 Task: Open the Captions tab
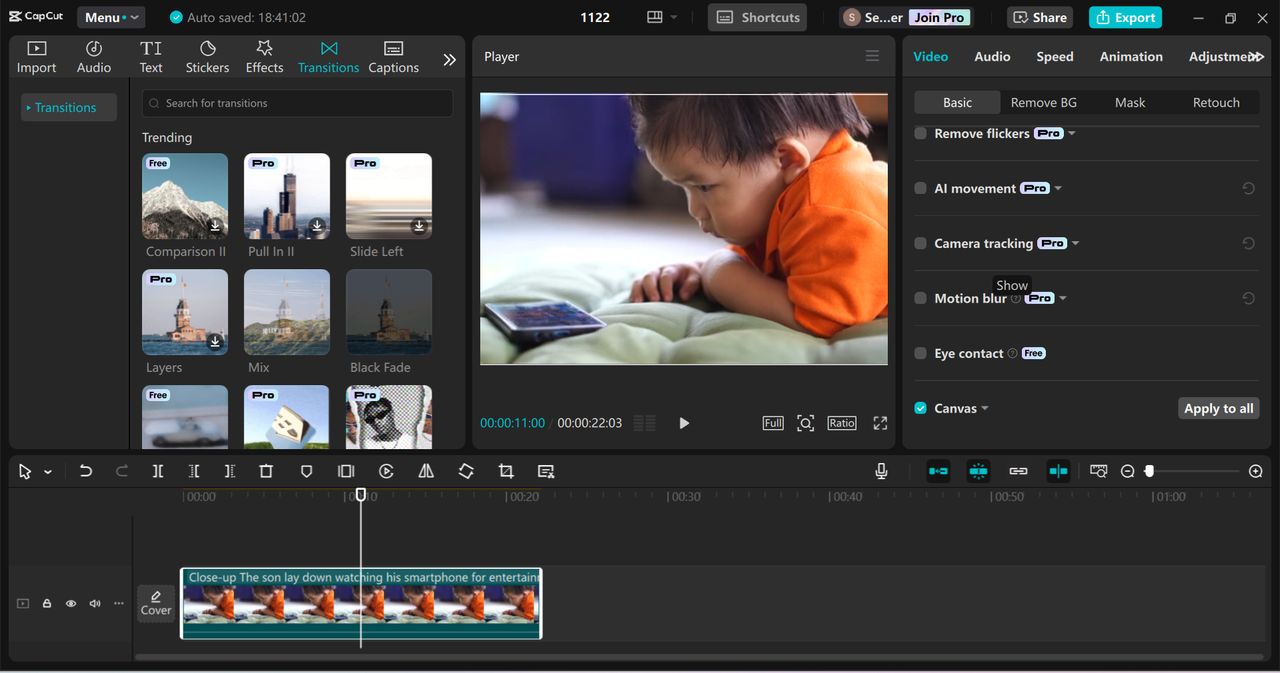pyautogui.click(x=393, y=57)
